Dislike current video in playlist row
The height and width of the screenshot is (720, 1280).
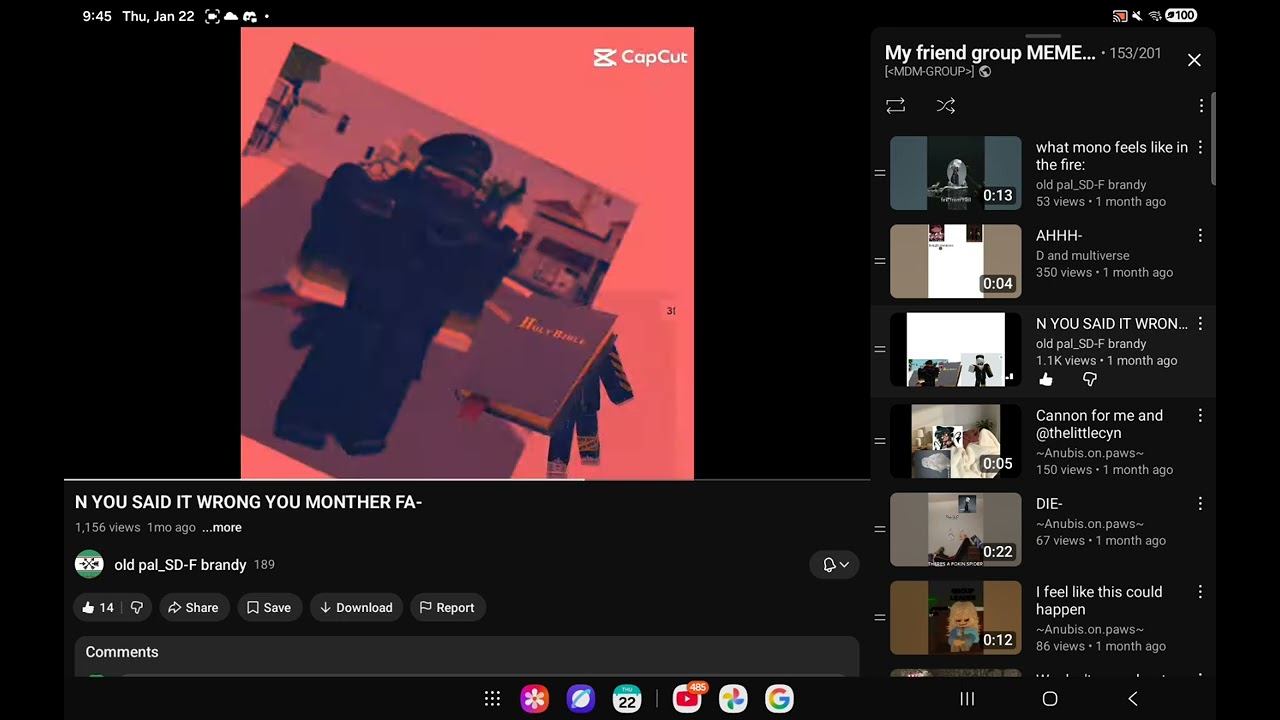tap(1090, 380)
